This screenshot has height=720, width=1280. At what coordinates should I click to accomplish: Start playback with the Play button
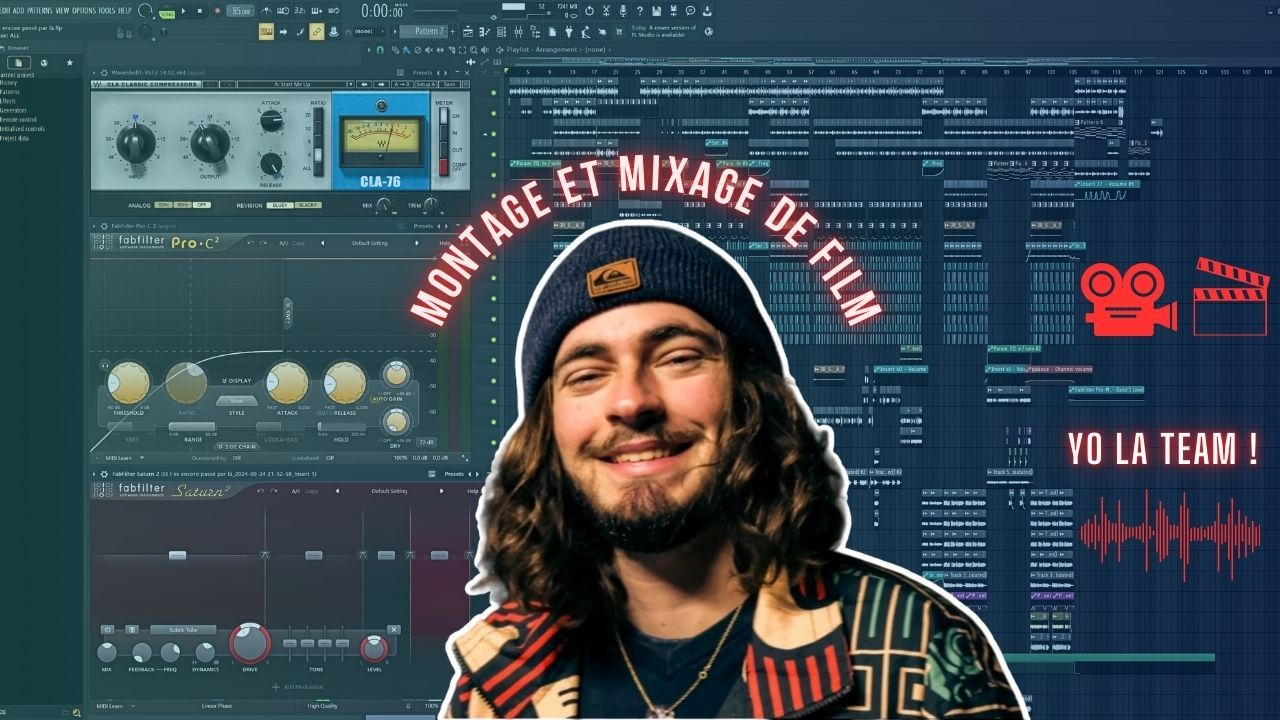[183, 11]
